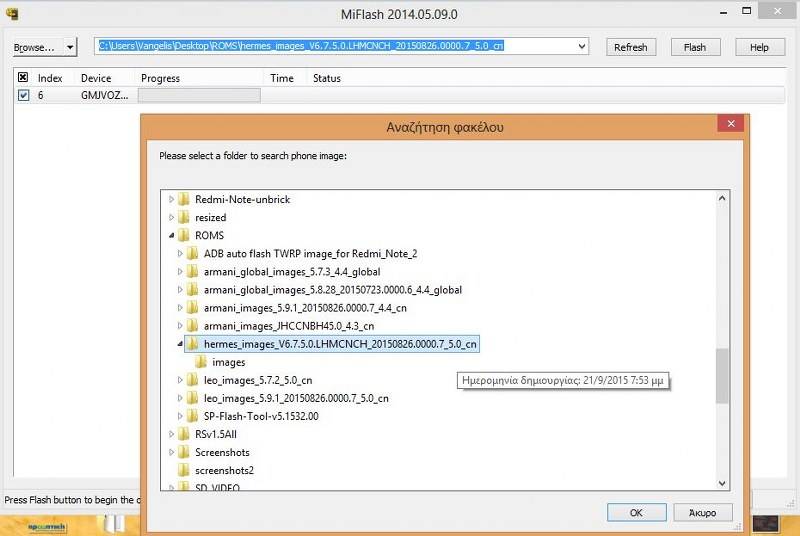Screen dimensions: 800x536
Task: Click the leo_images_5.7.2_5.0_cn folder icon
Action: tap(193, 380)
